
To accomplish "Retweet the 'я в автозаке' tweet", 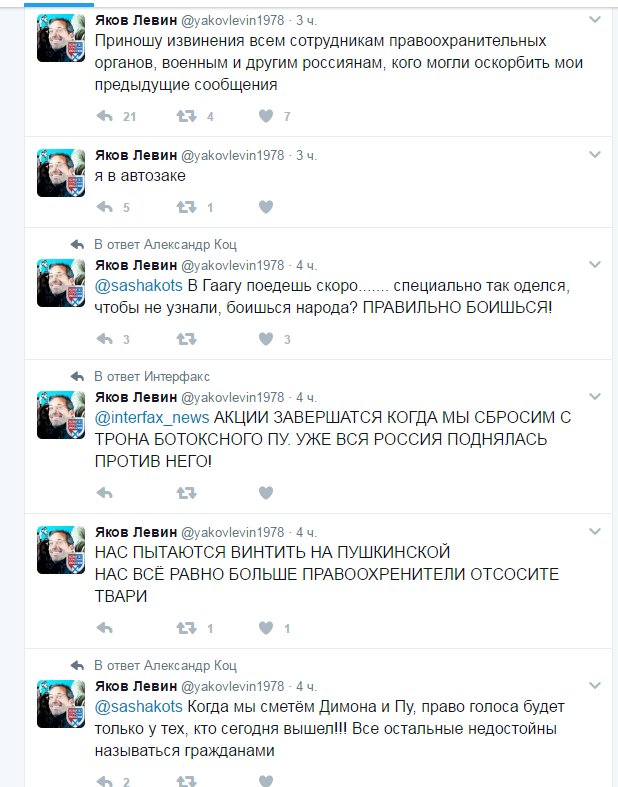I will click(x=186, y=207).
